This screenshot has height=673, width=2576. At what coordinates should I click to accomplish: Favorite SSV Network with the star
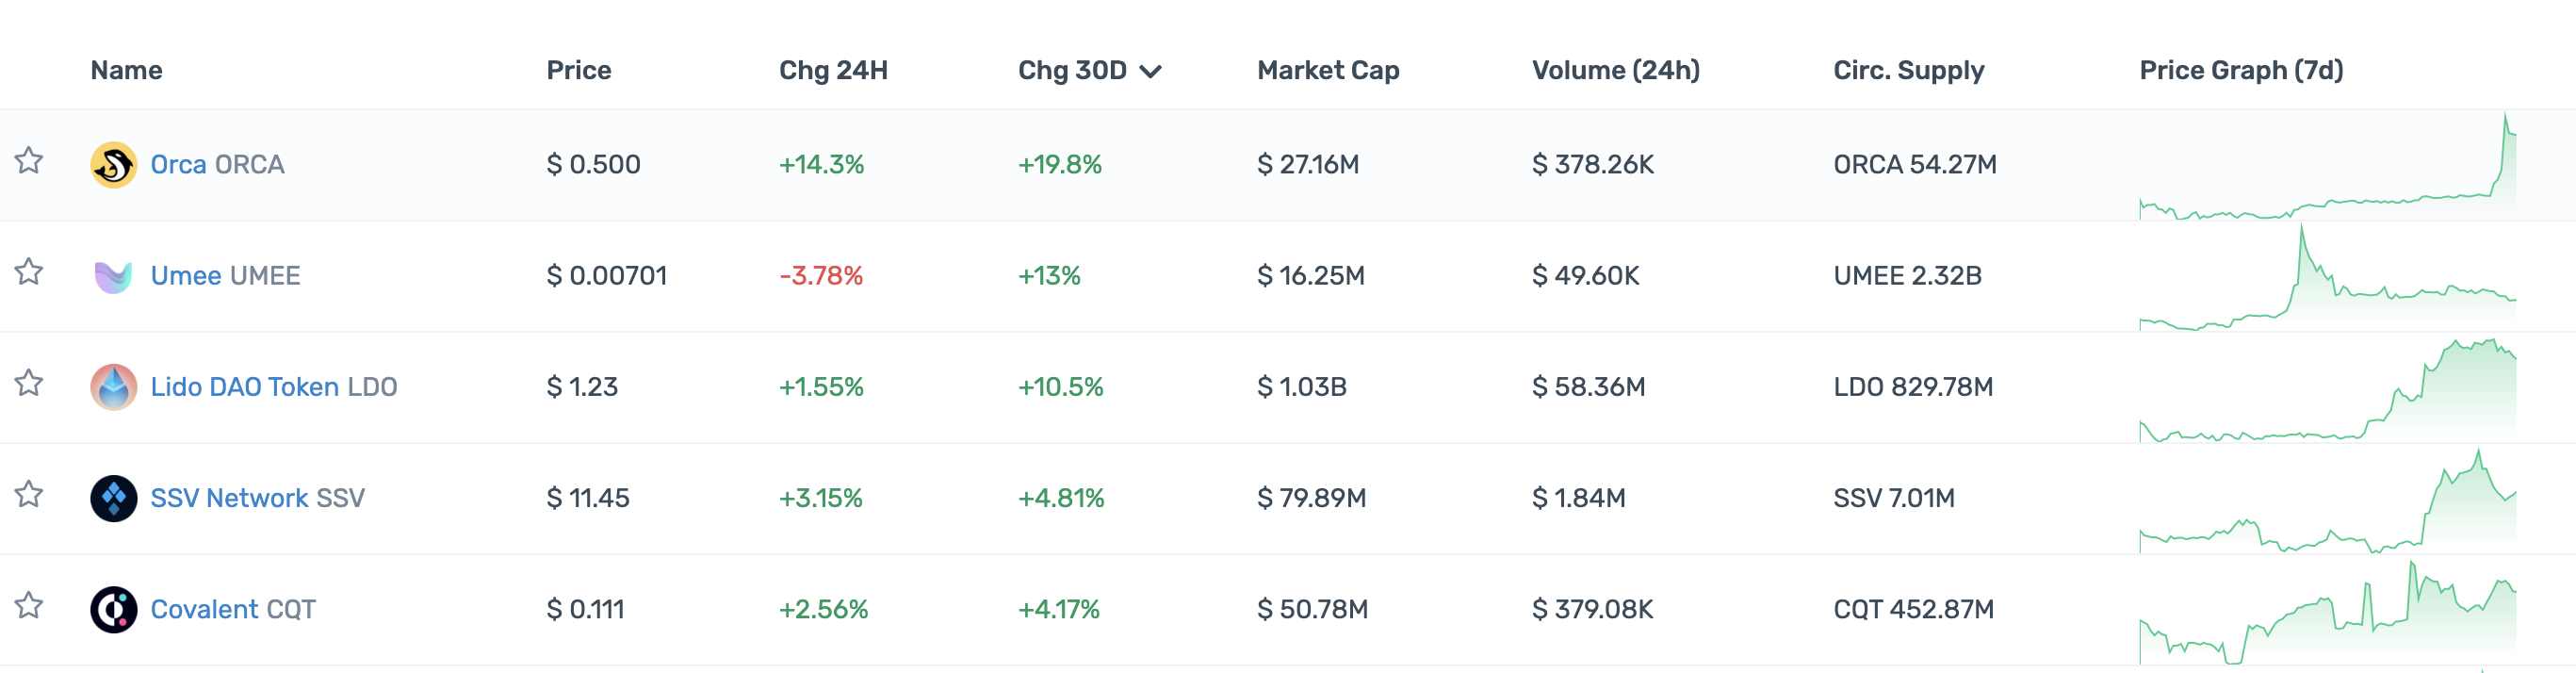(x=29, y=494)
